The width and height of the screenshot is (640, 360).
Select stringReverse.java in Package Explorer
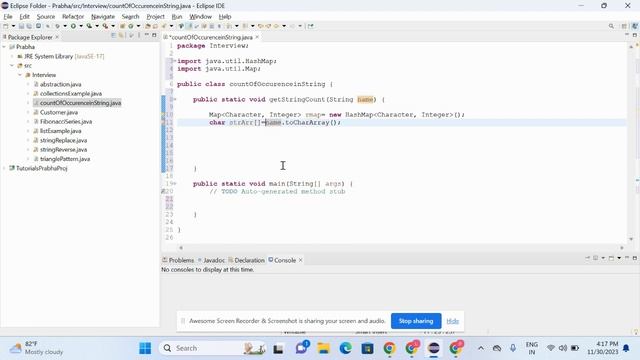click(x=63, y=150)
